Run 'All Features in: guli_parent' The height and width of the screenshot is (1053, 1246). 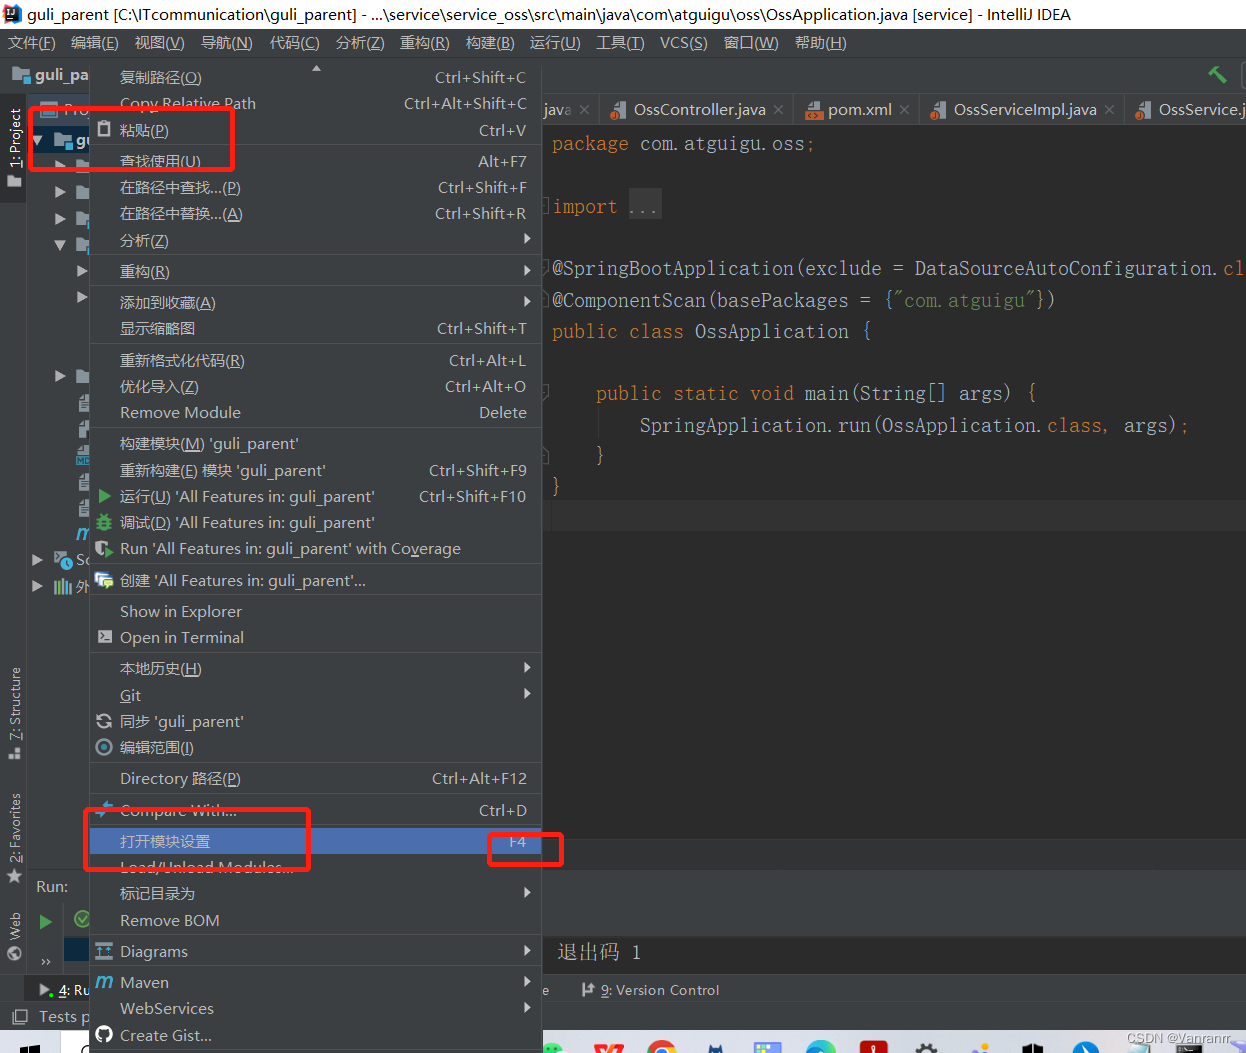coord(315,496)
